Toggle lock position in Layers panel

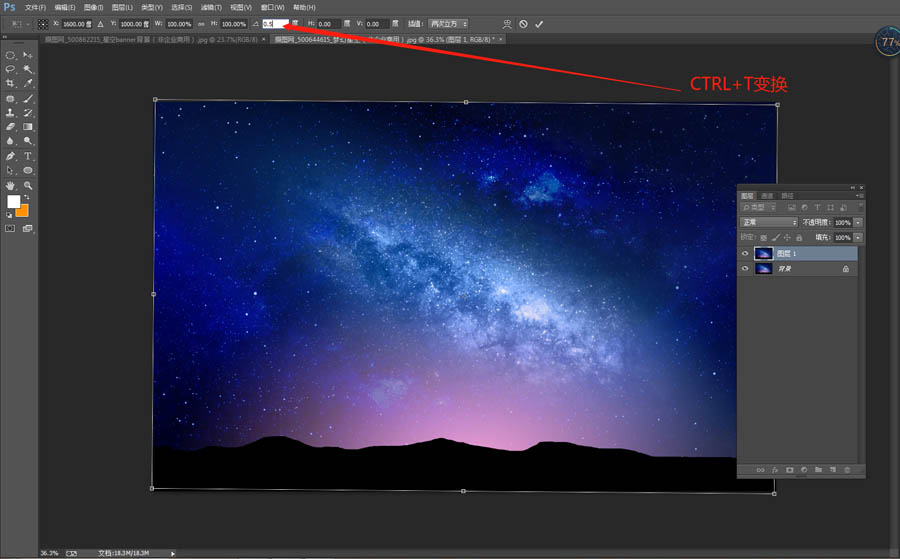click(x=787, y=238)
